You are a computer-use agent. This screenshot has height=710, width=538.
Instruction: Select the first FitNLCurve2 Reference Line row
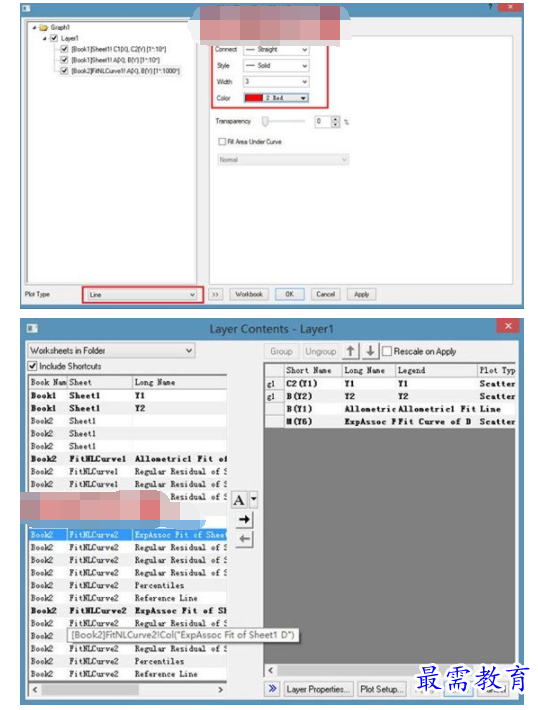[128, 598]
